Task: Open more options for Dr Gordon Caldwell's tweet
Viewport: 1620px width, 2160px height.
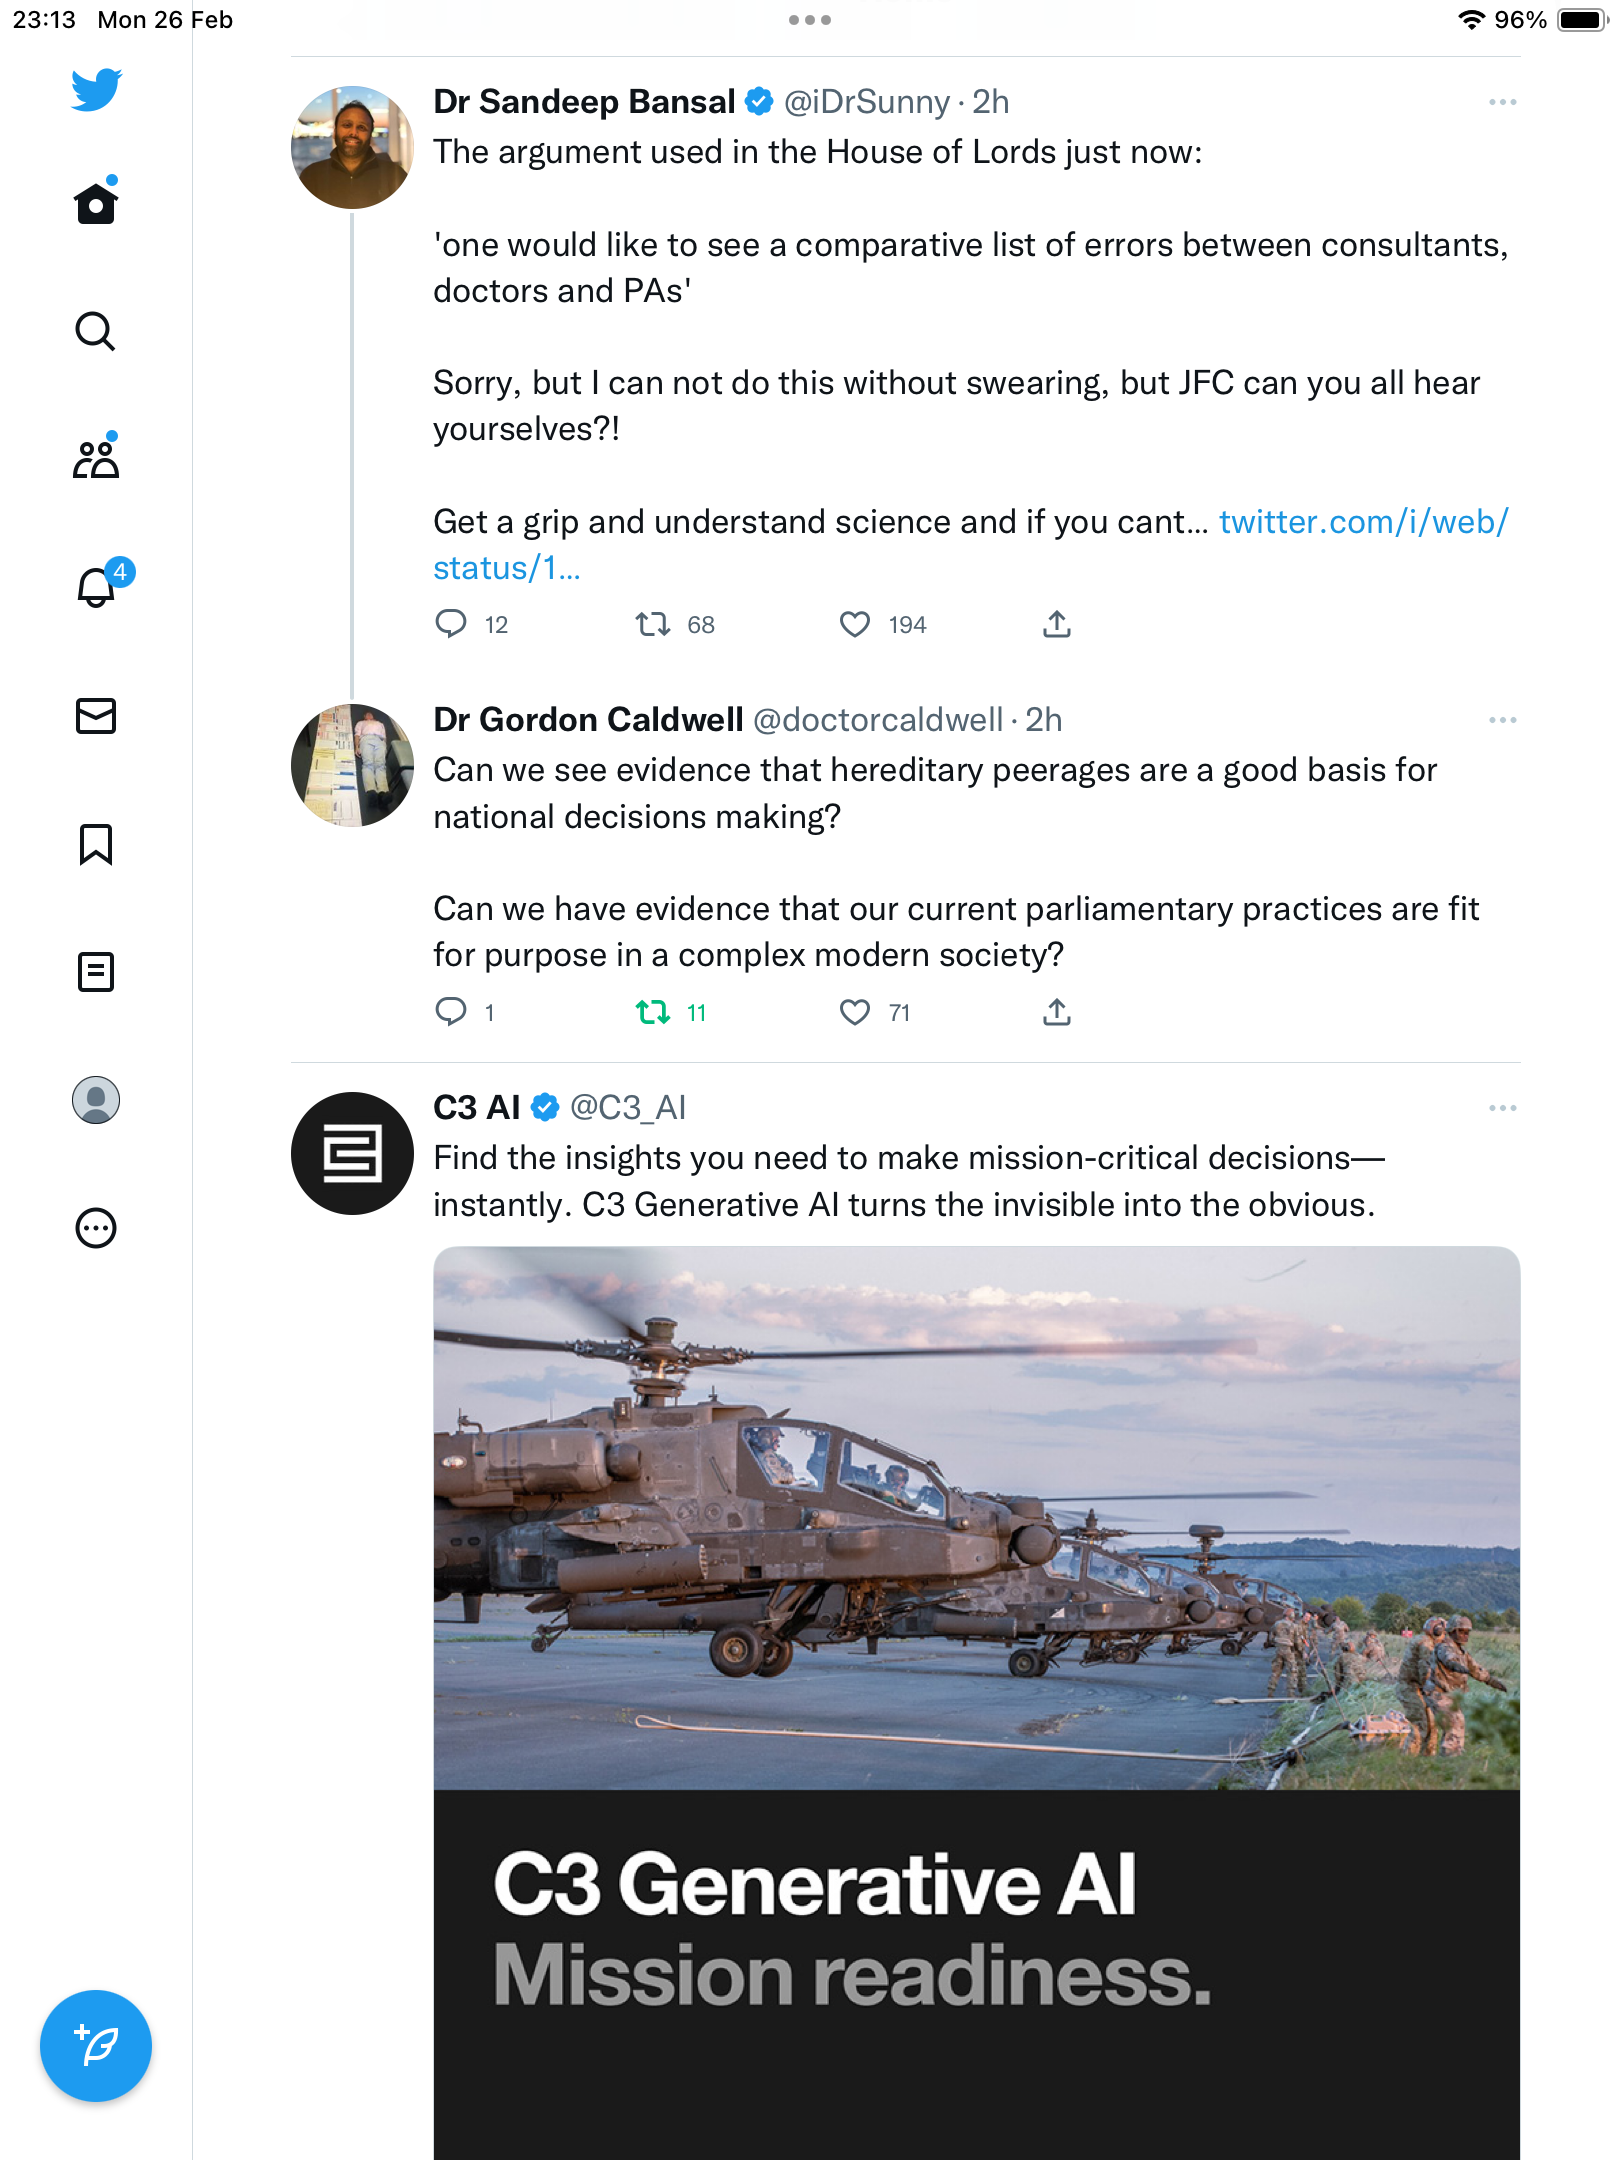Action: [1502, 720]
